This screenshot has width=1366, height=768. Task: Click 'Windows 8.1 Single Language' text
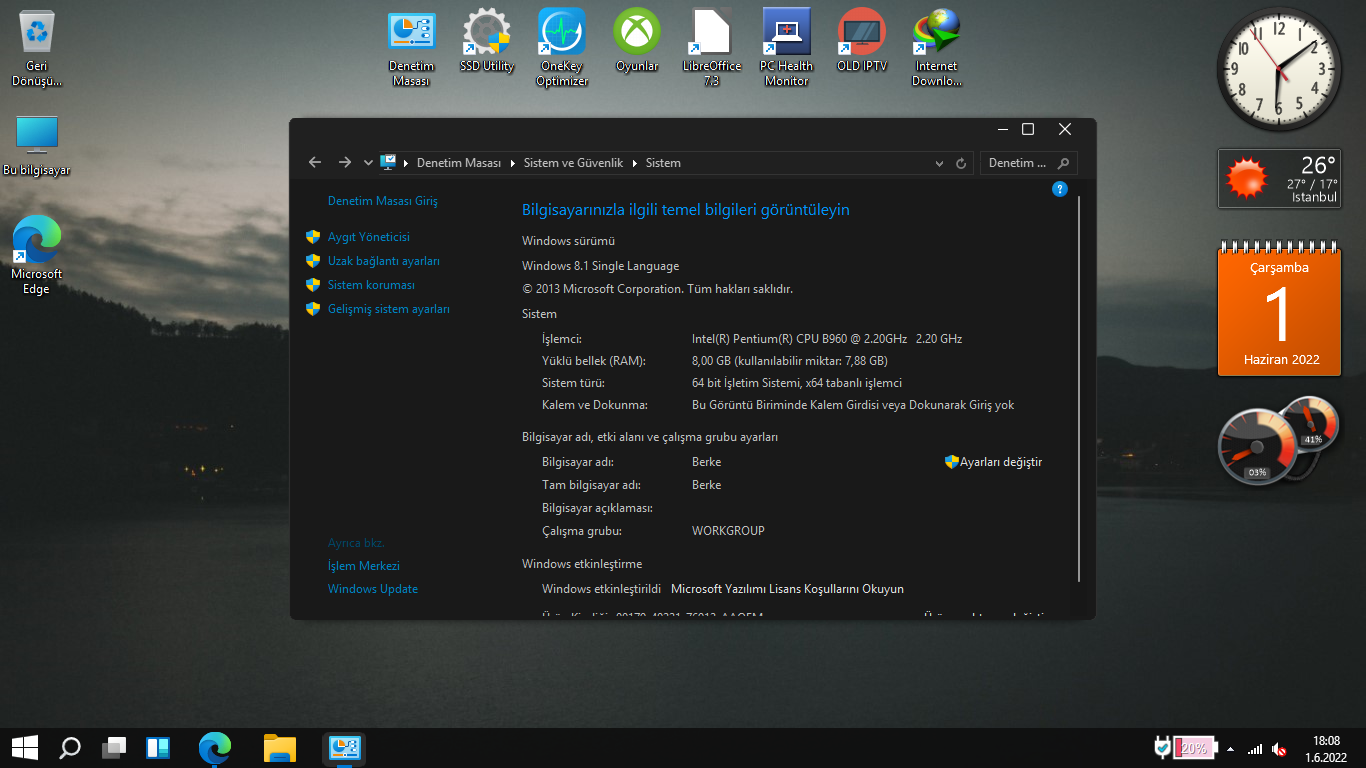click(x=600, y=266)
